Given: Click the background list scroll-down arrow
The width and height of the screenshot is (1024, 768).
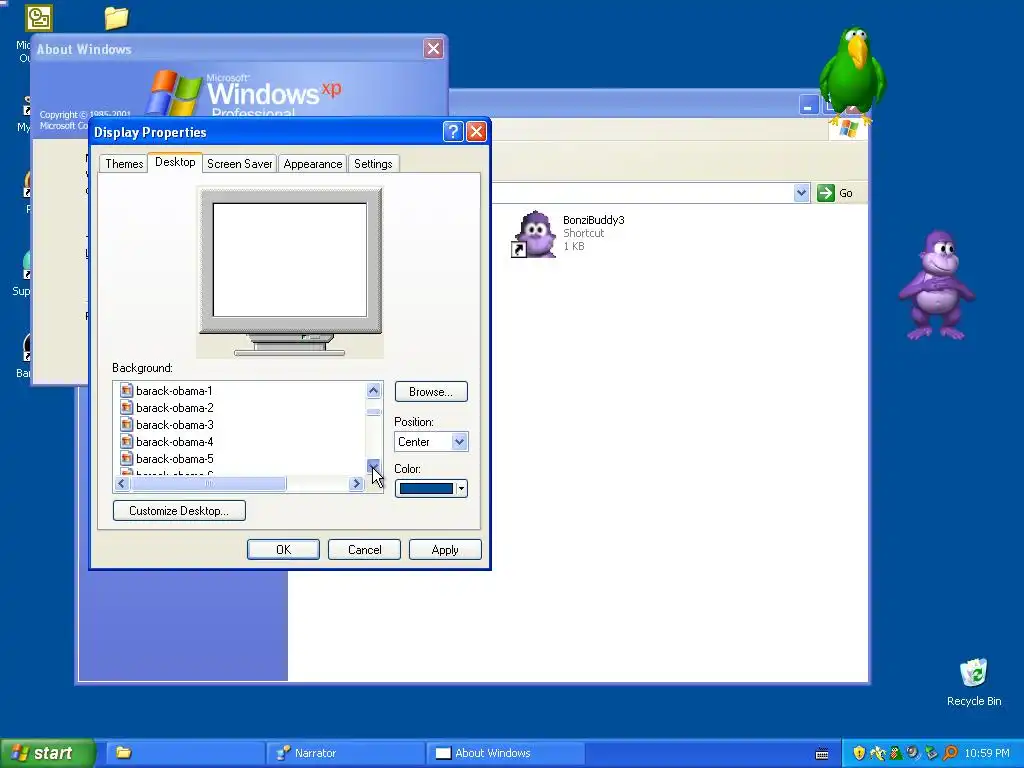Looking at the screenshot, I should [374, 466].
